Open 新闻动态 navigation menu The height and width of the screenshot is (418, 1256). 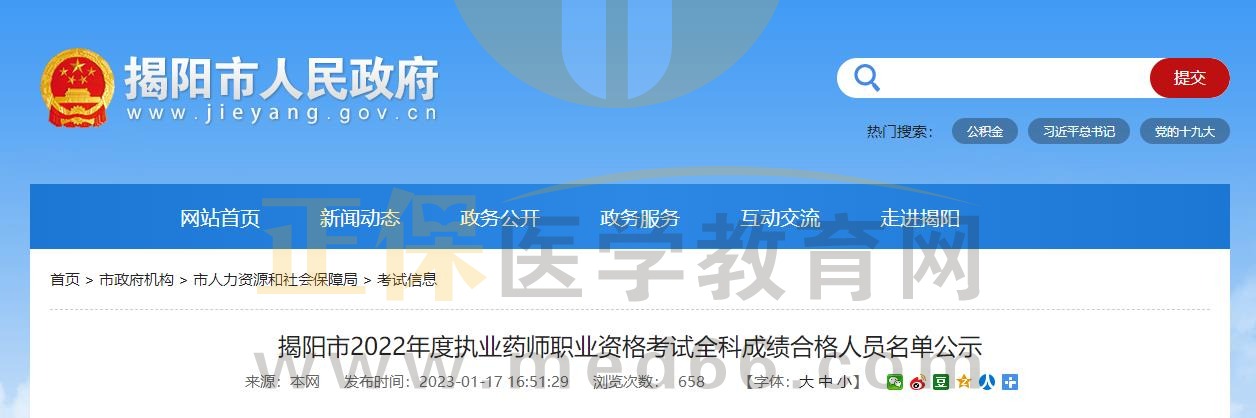(360, 218)
